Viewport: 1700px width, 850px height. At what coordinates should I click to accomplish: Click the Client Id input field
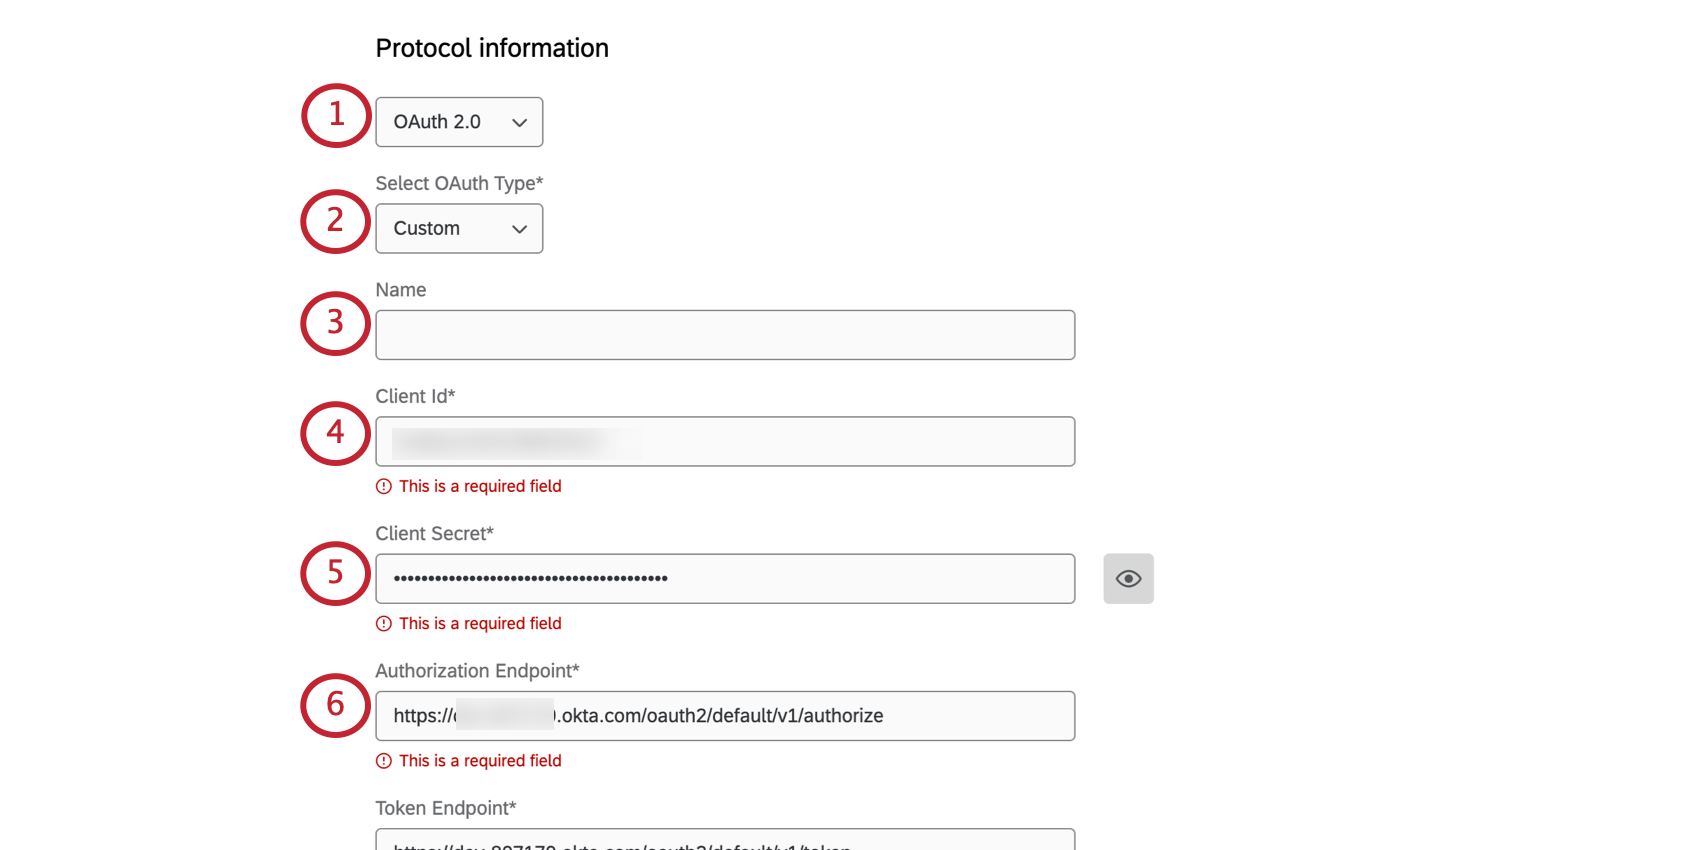(x=725, y=441)
